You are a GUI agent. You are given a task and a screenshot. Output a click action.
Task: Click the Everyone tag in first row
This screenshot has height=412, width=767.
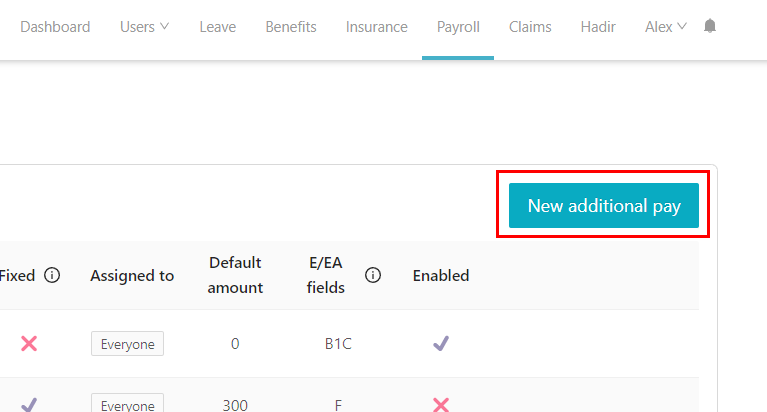click(127, 344)
